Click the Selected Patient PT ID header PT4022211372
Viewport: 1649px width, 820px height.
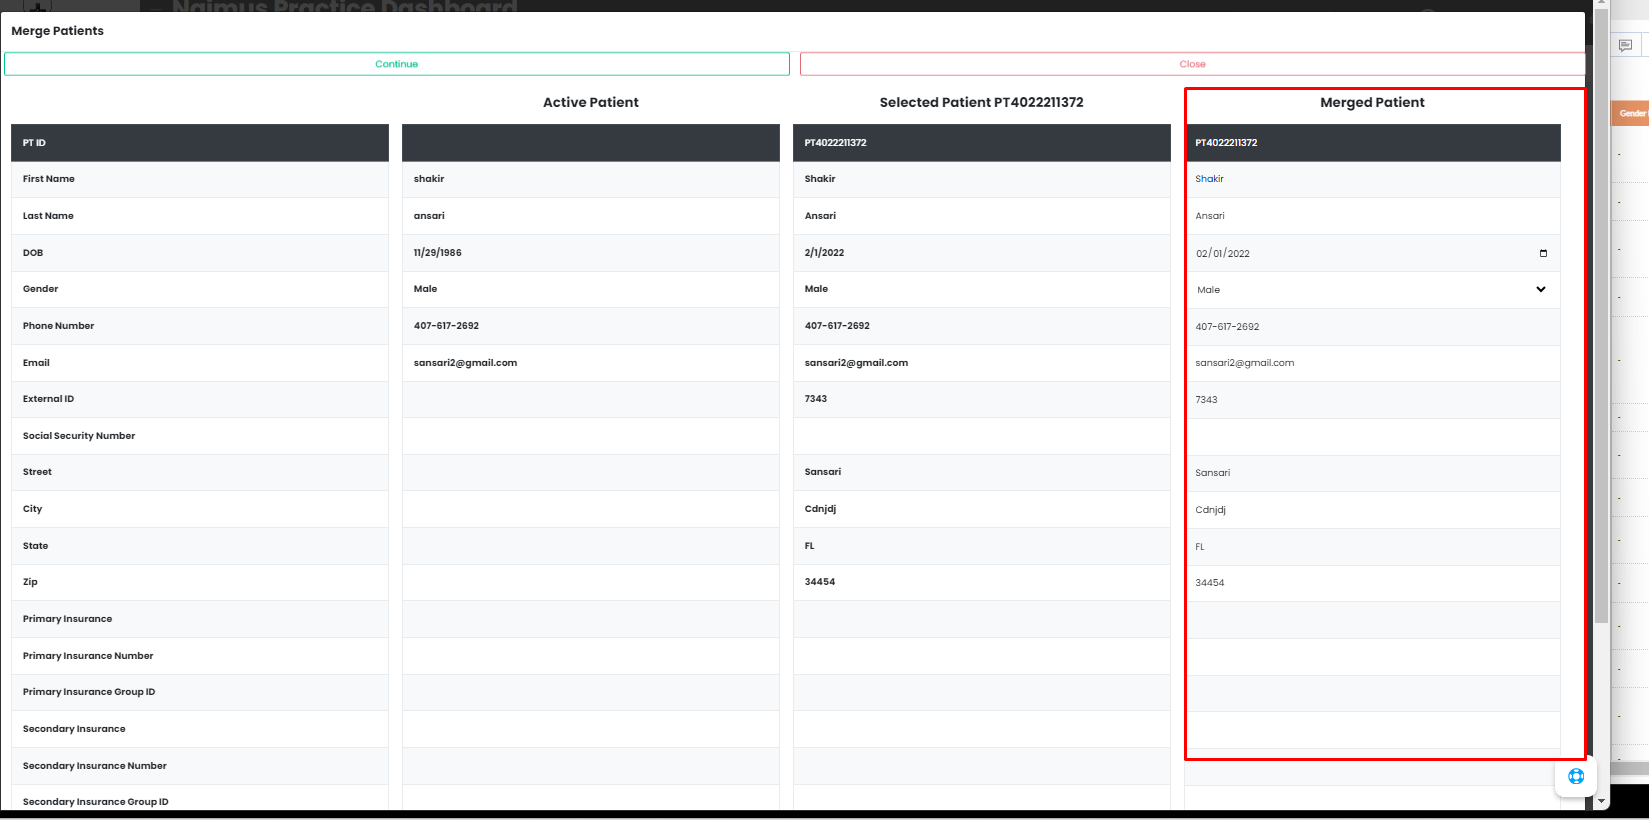coord(835,143)
